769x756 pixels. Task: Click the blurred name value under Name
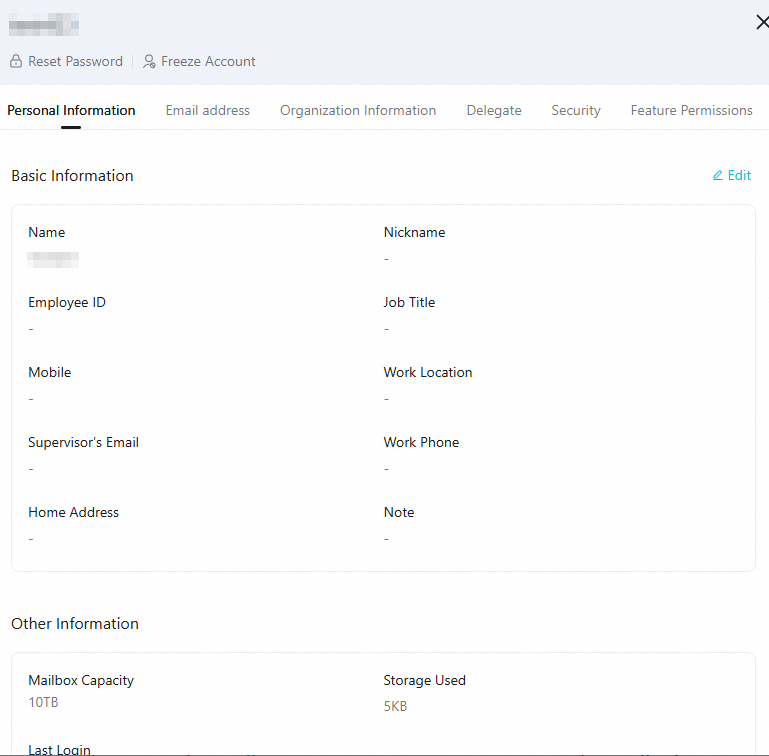[x=53, y=260]
